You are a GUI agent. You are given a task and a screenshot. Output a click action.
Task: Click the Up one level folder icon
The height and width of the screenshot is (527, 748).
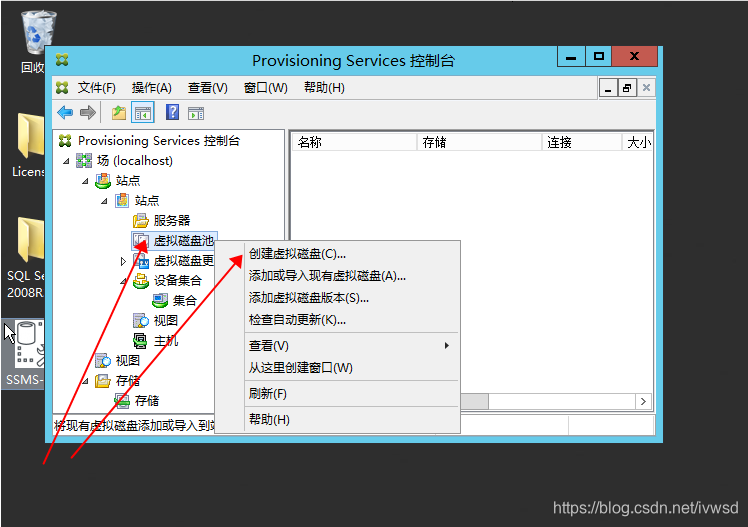point(119,113)
